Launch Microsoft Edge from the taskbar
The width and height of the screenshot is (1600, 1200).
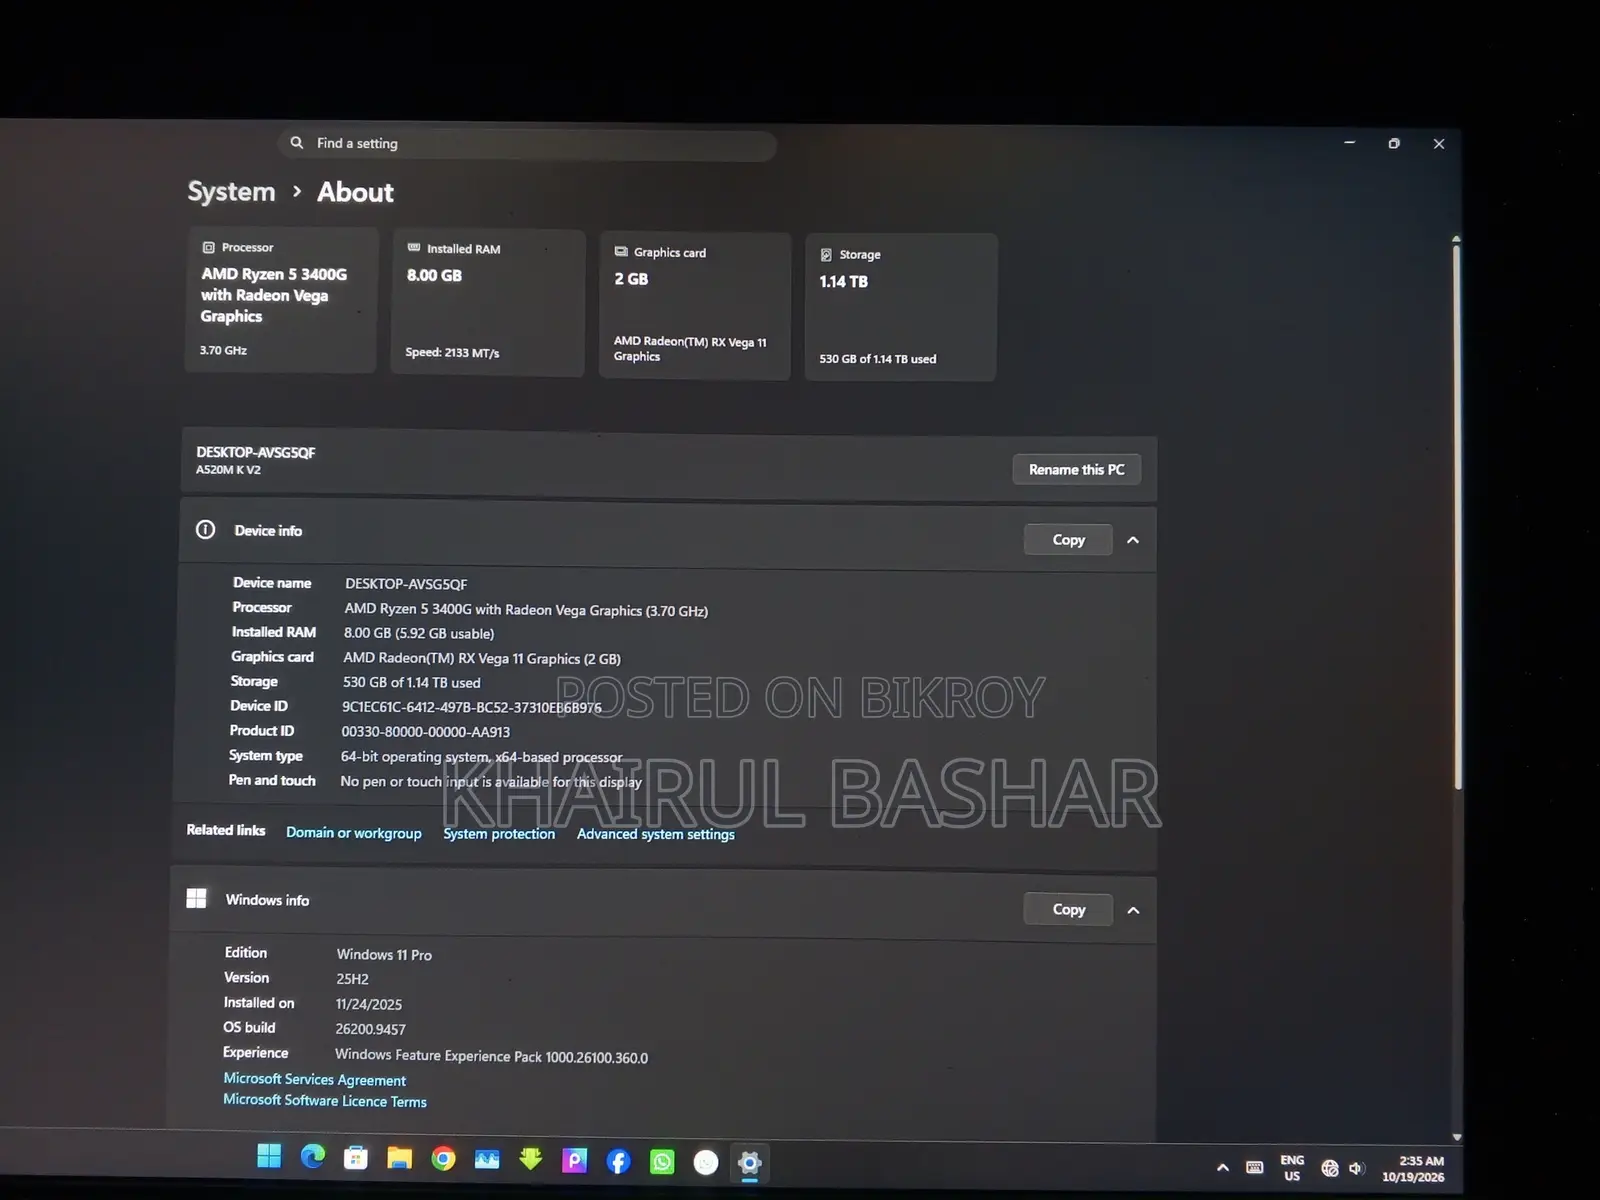pos(313,1157)
